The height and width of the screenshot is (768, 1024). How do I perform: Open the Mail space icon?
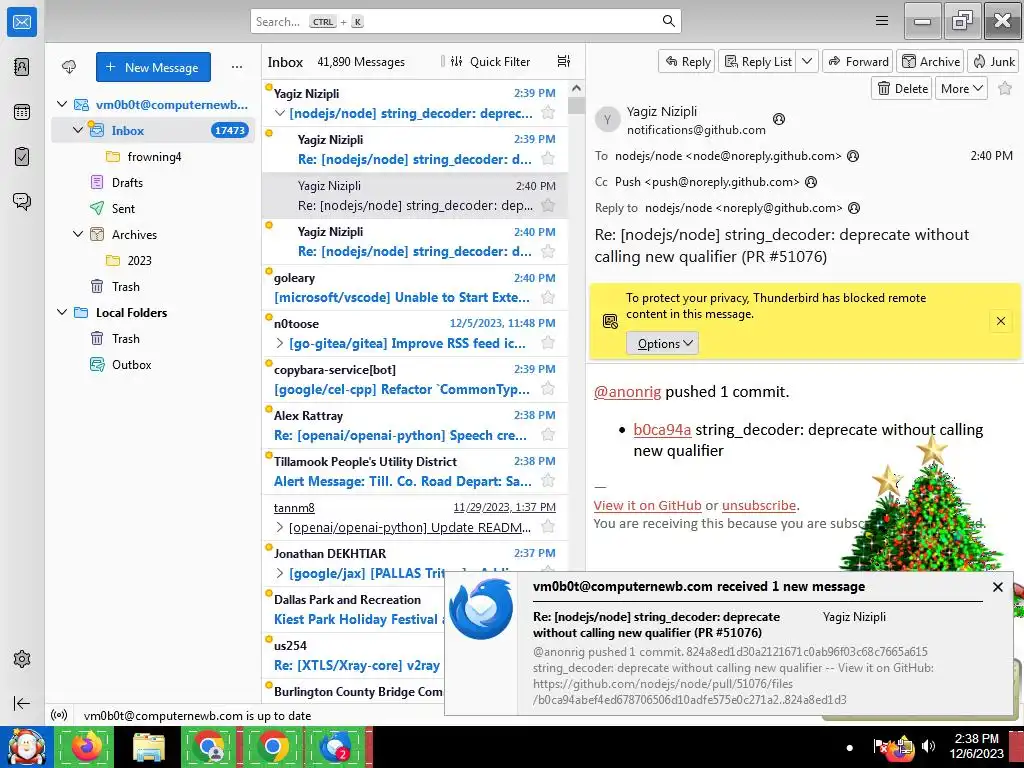tap(22, 22)
